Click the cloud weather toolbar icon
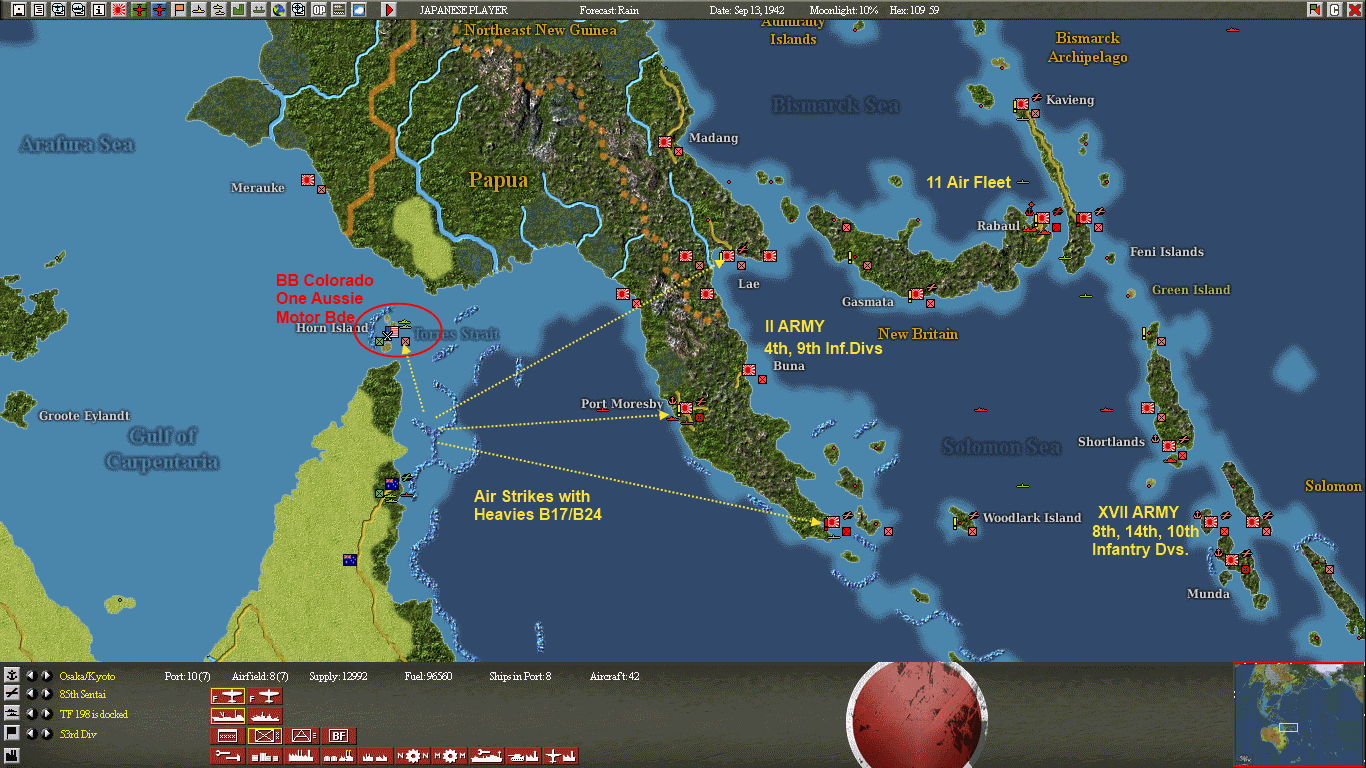The width and height of the screenshot is (1366, 768). (x=359, y=9)
